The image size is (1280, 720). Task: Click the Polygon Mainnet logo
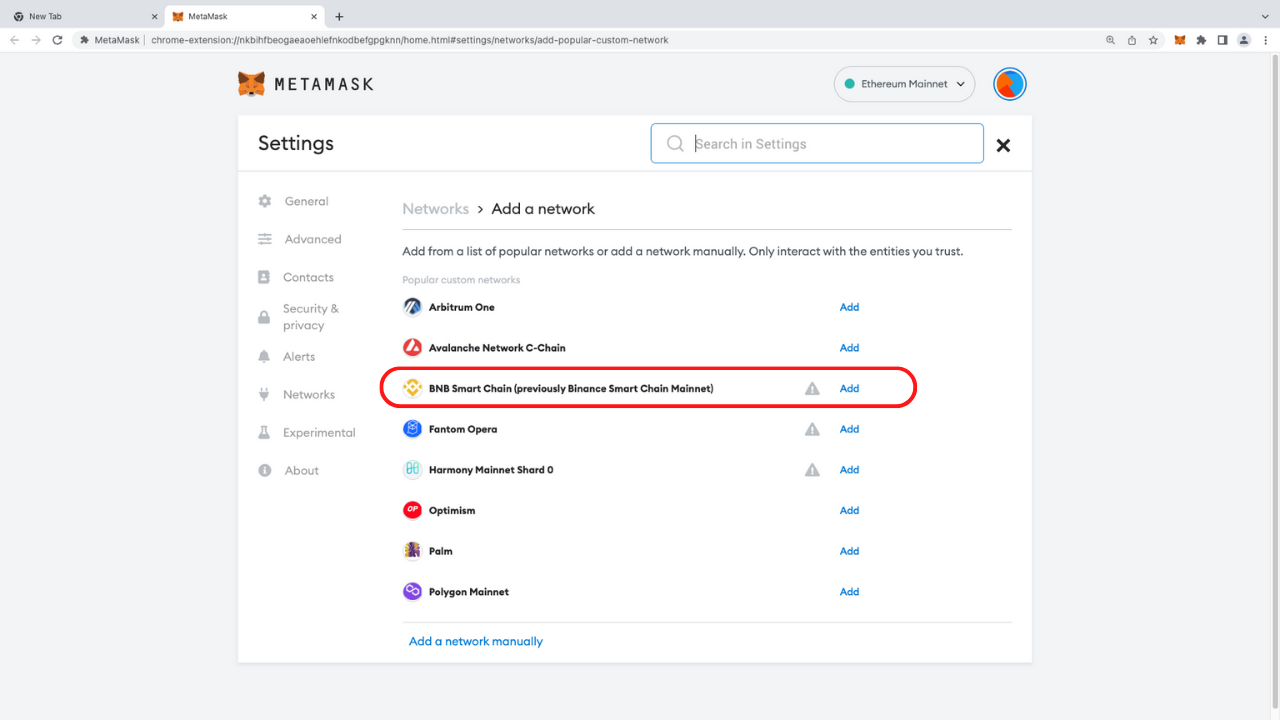(412, 592)
